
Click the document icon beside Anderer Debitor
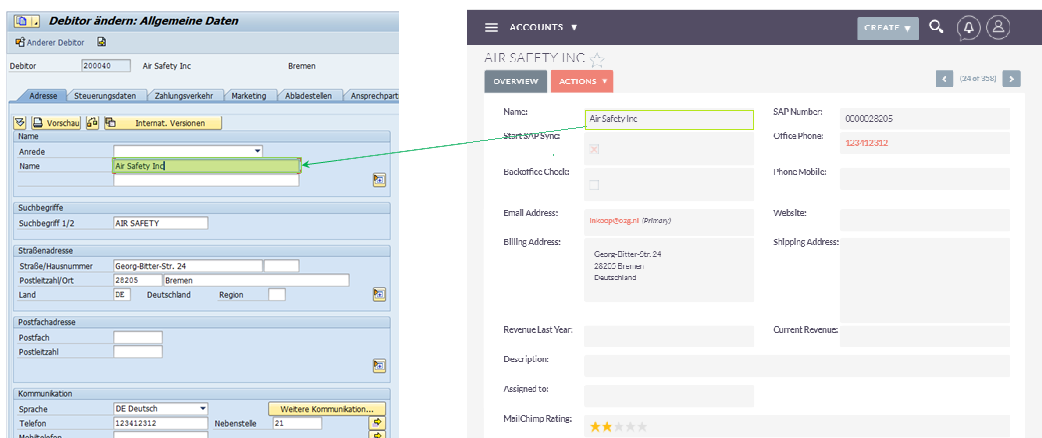coord(102,43)
